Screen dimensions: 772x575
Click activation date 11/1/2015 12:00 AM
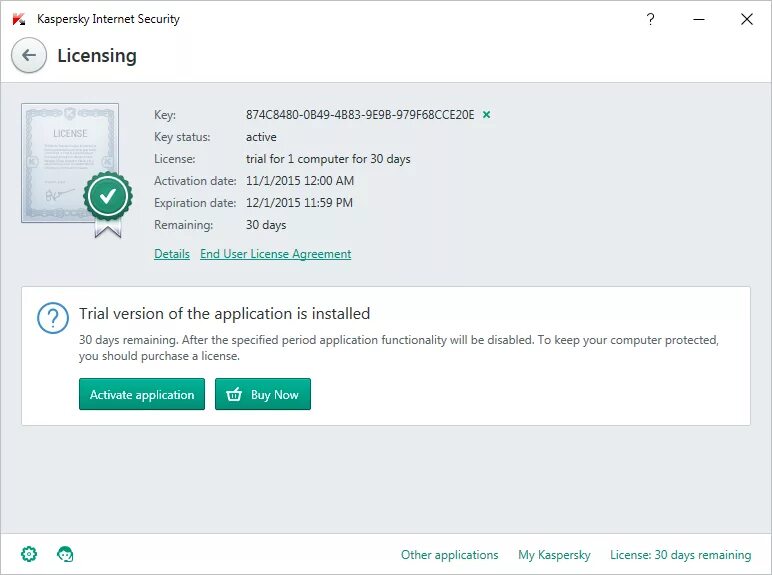click(300, 181)
